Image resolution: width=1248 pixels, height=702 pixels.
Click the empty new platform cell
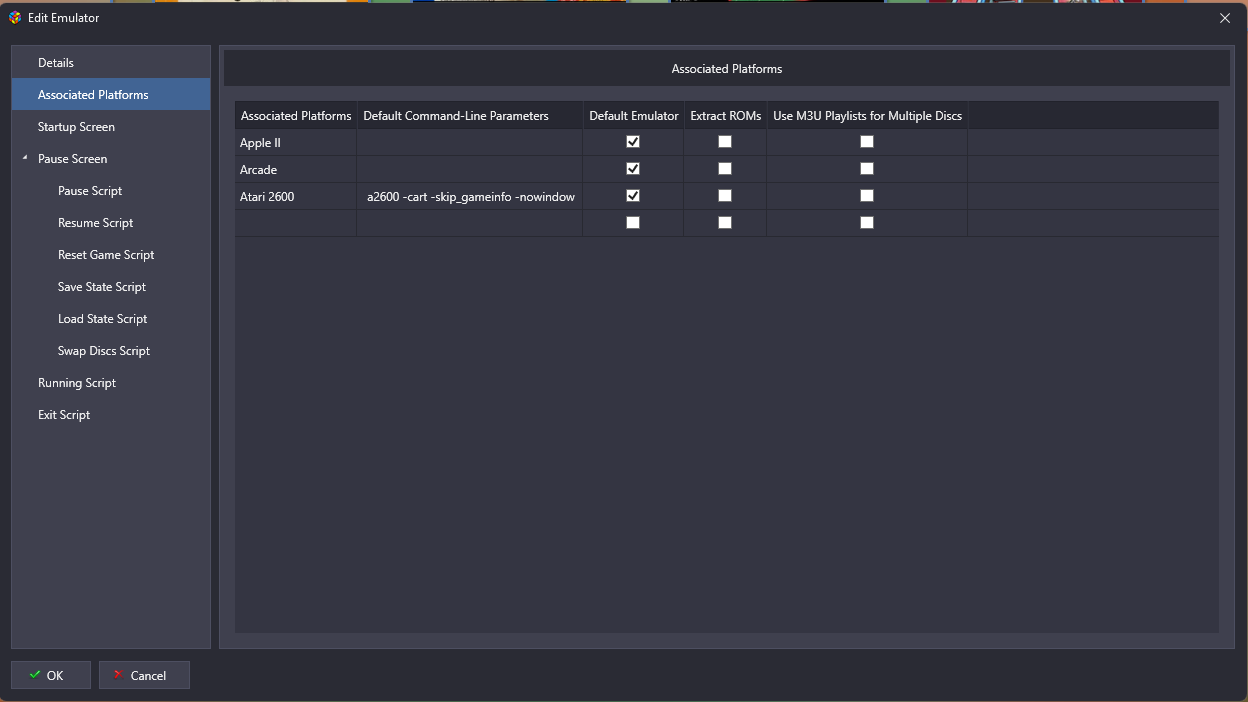click(296, 223)
